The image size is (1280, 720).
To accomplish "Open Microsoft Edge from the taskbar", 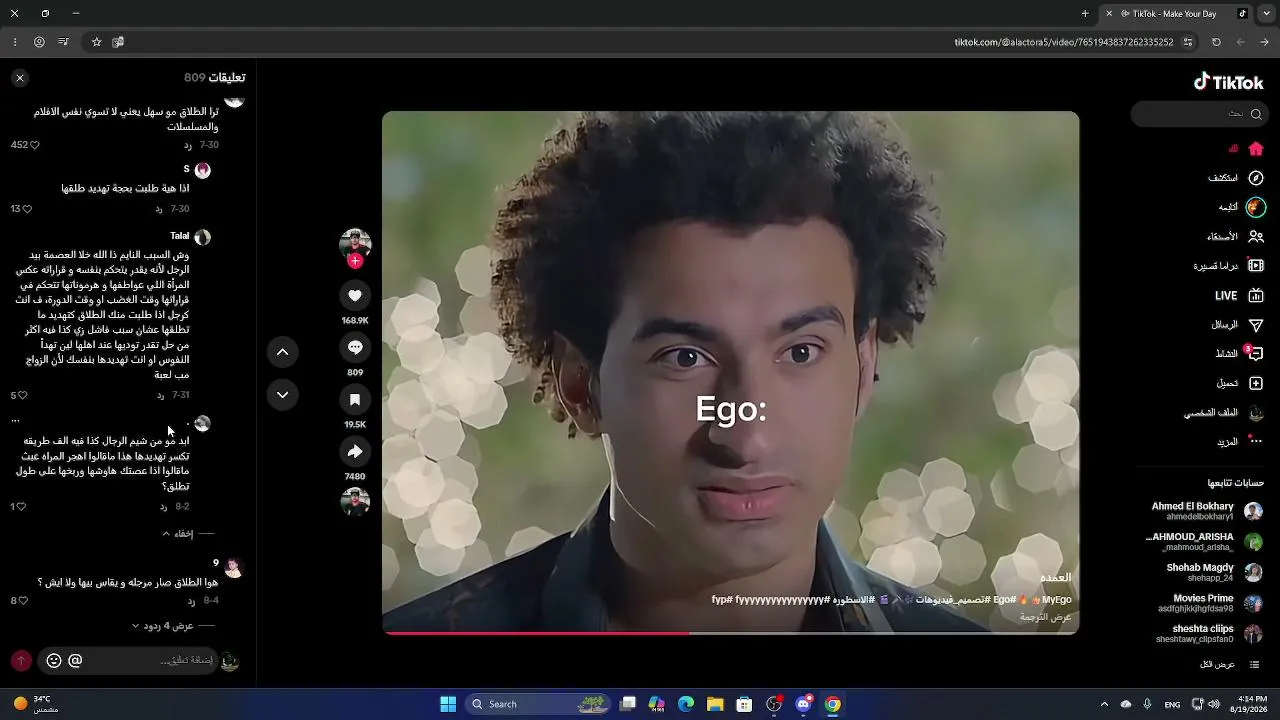I will coord(686,704).
